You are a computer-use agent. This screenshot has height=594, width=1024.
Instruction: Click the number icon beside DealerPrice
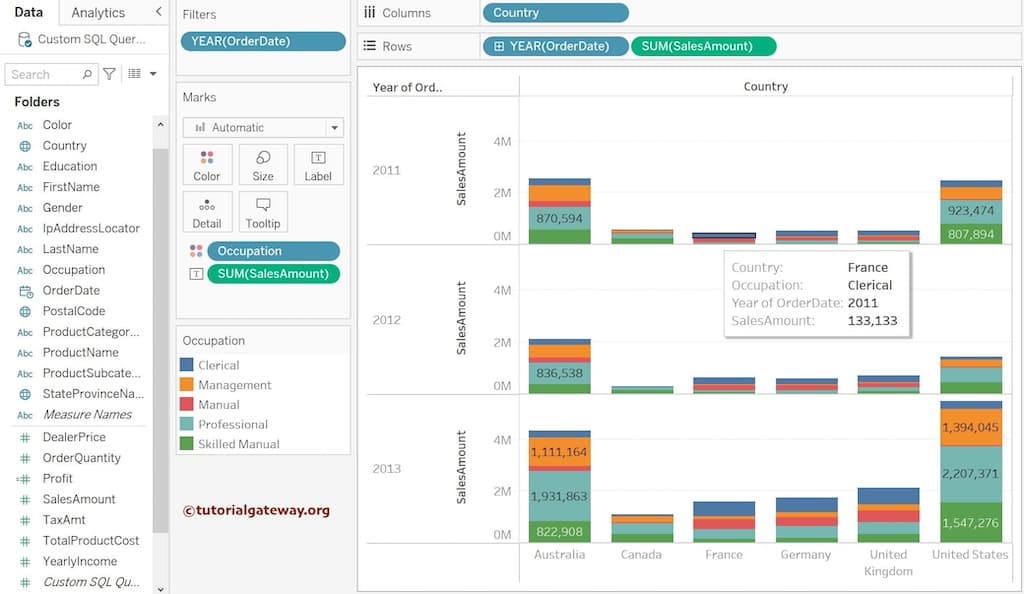tap(25, 437)
